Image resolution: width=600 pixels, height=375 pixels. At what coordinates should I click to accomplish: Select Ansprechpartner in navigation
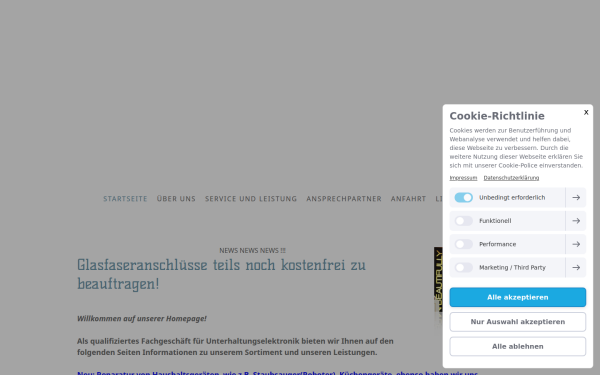click(344, 199)
